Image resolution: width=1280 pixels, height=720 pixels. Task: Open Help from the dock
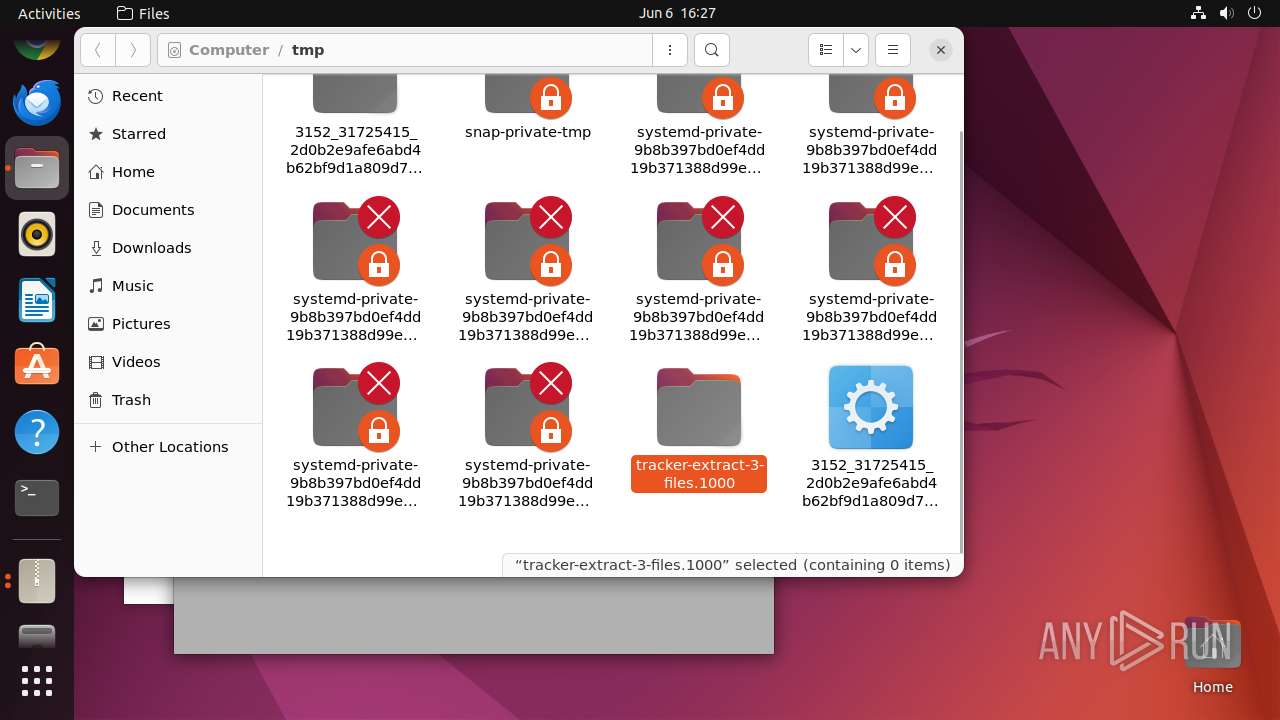tap(37, 432)
